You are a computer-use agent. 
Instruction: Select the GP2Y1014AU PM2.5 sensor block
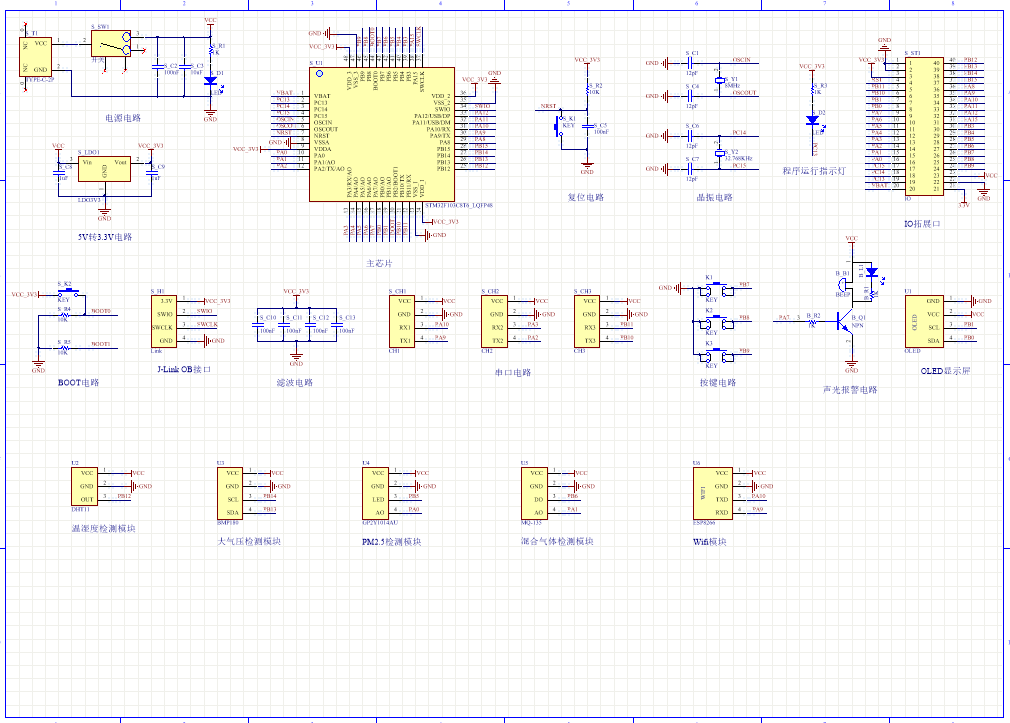379,491
